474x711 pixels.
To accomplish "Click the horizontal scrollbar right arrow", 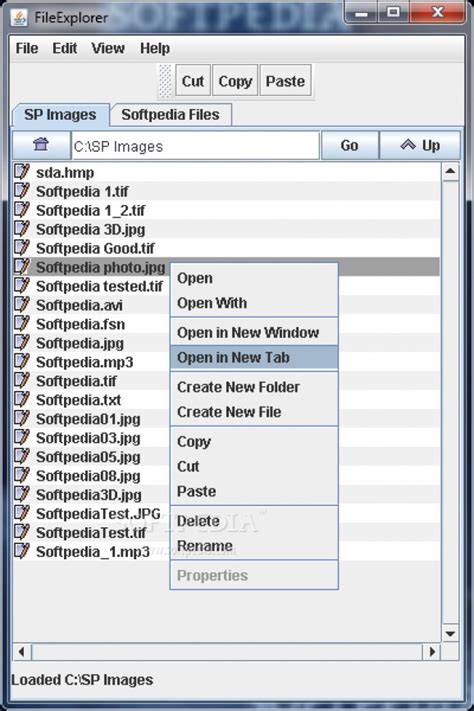I will [432, 652].
